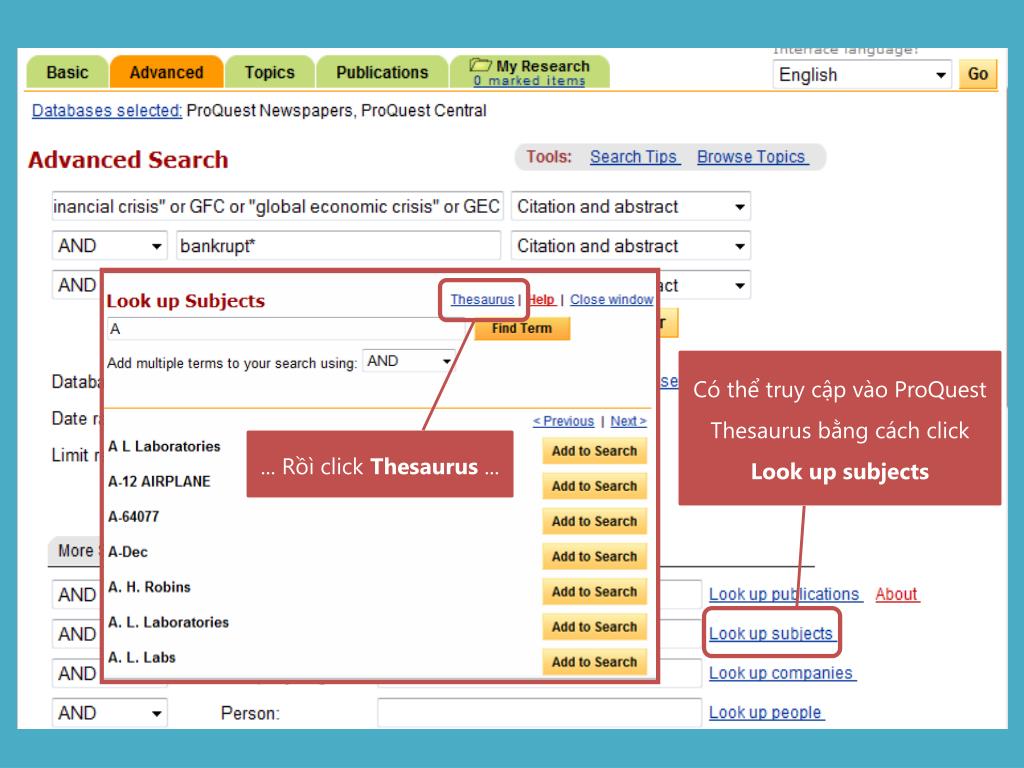Click the first search box with financial crisis query
Viewport: 1024px width, 768px height.
click(x=278, y=206)
